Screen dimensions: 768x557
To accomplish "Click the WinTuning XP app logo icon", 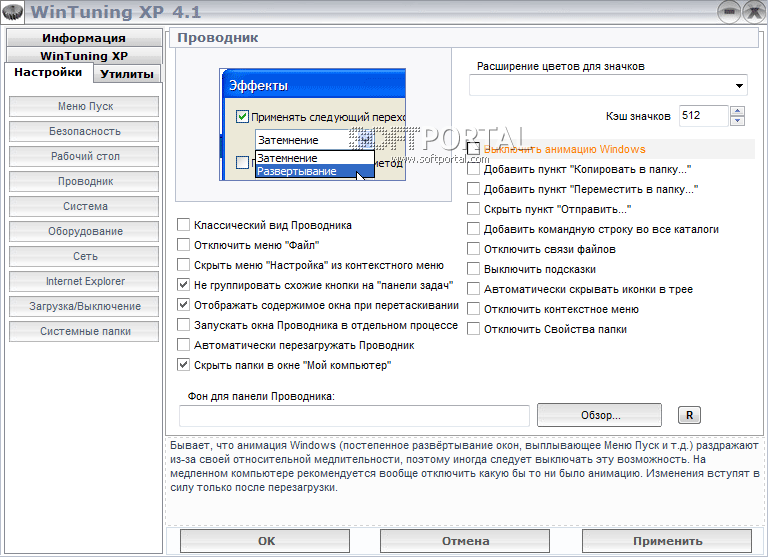I will (13, 12).
